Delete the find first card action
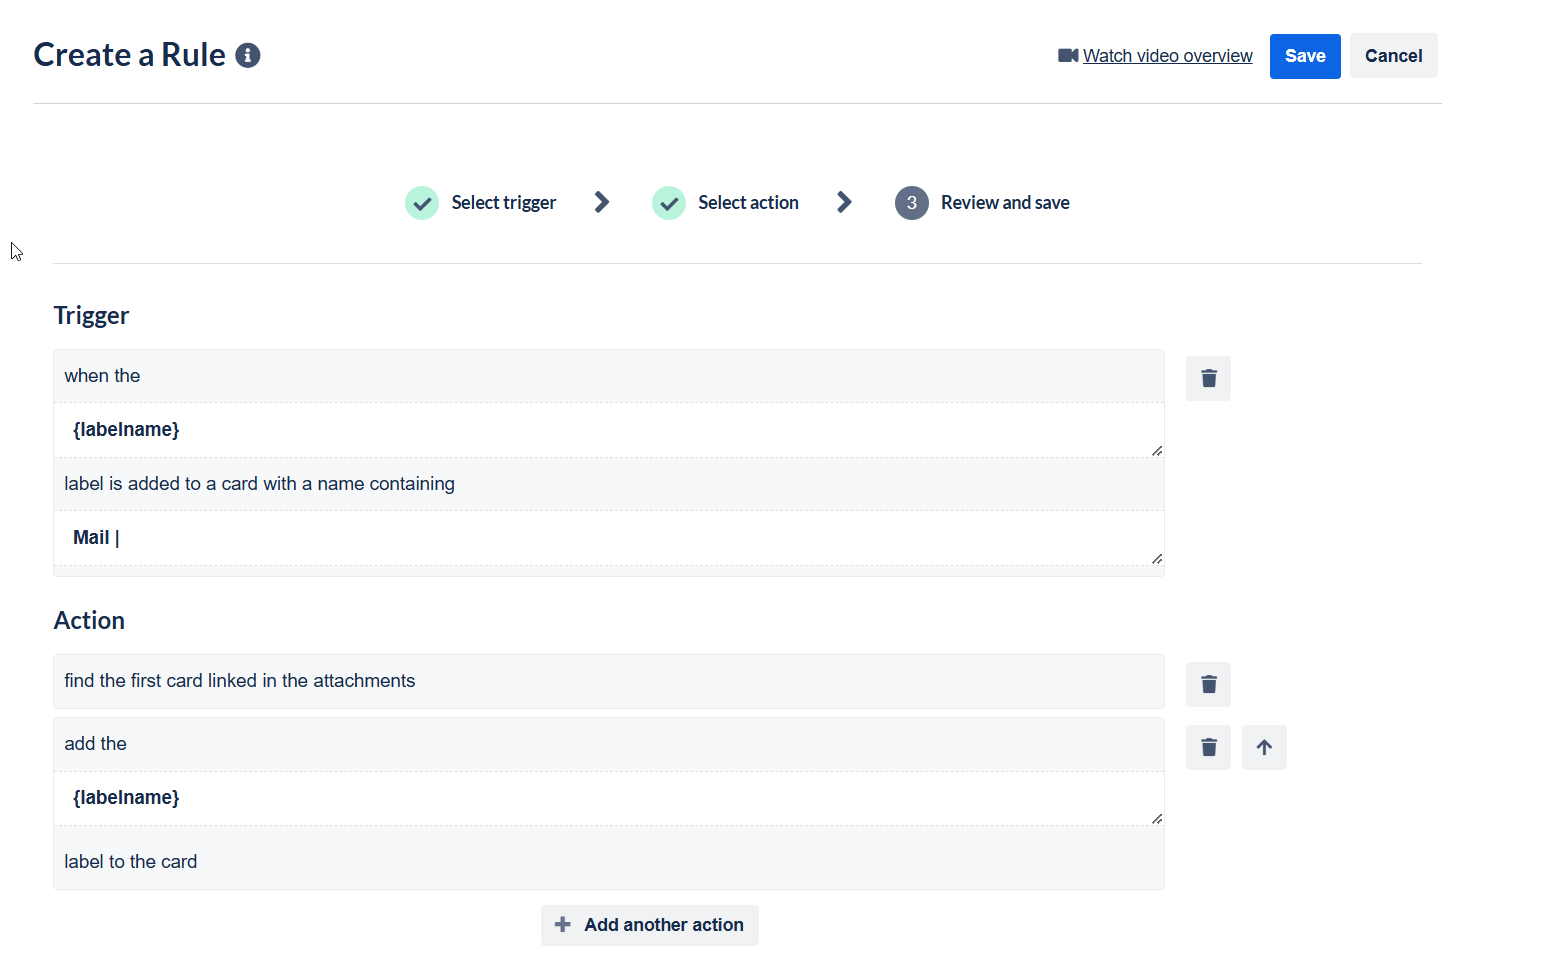 pyautogui.click(x=1208, y=684)
